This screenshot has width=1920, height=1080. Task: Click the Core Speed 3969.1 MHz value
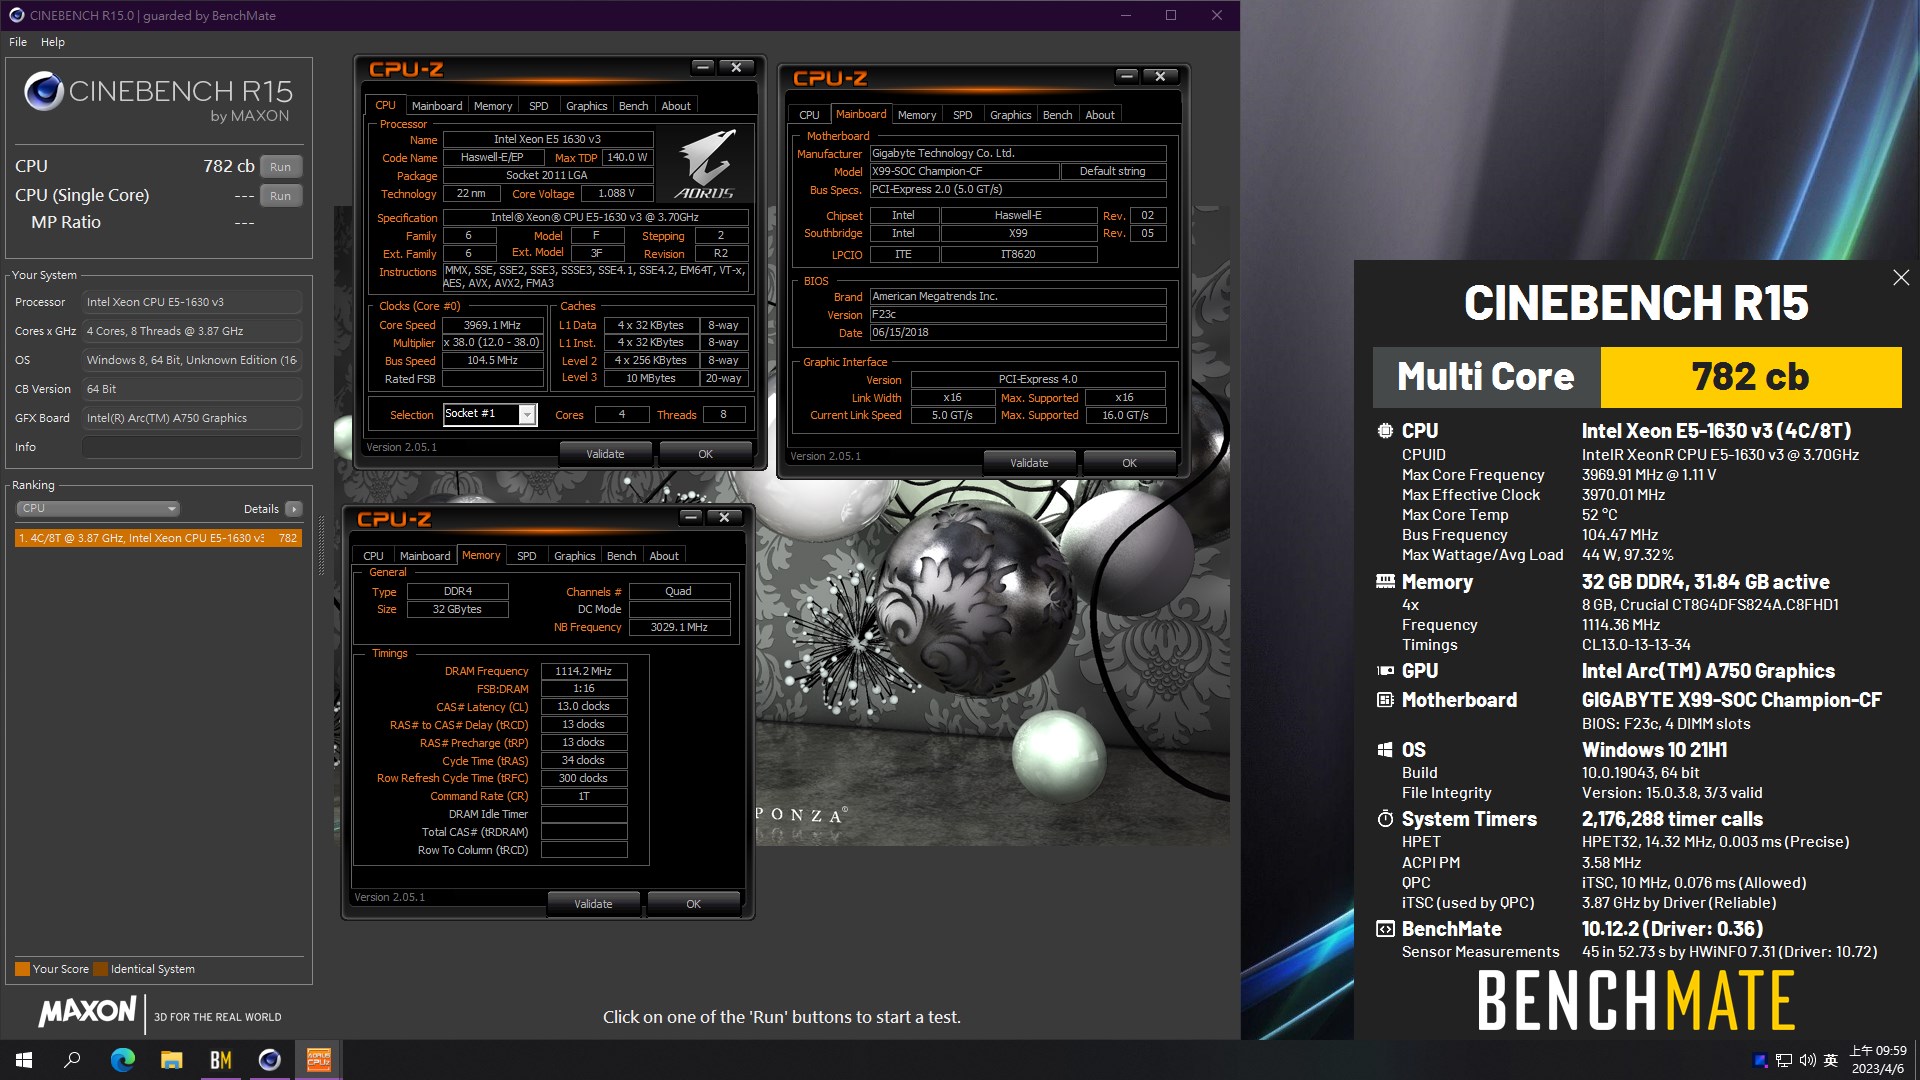(493, 325)
